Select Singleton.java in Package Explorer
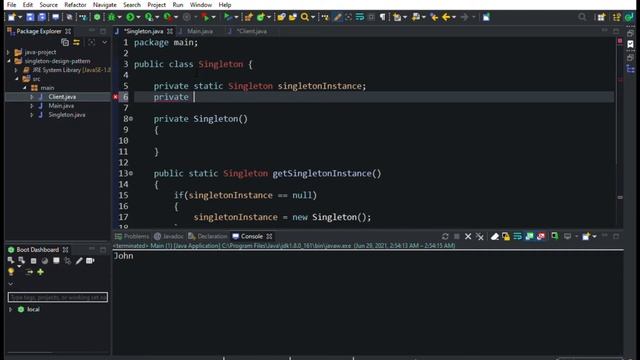Screen dimensions: 640x360 tap(67, 115)
